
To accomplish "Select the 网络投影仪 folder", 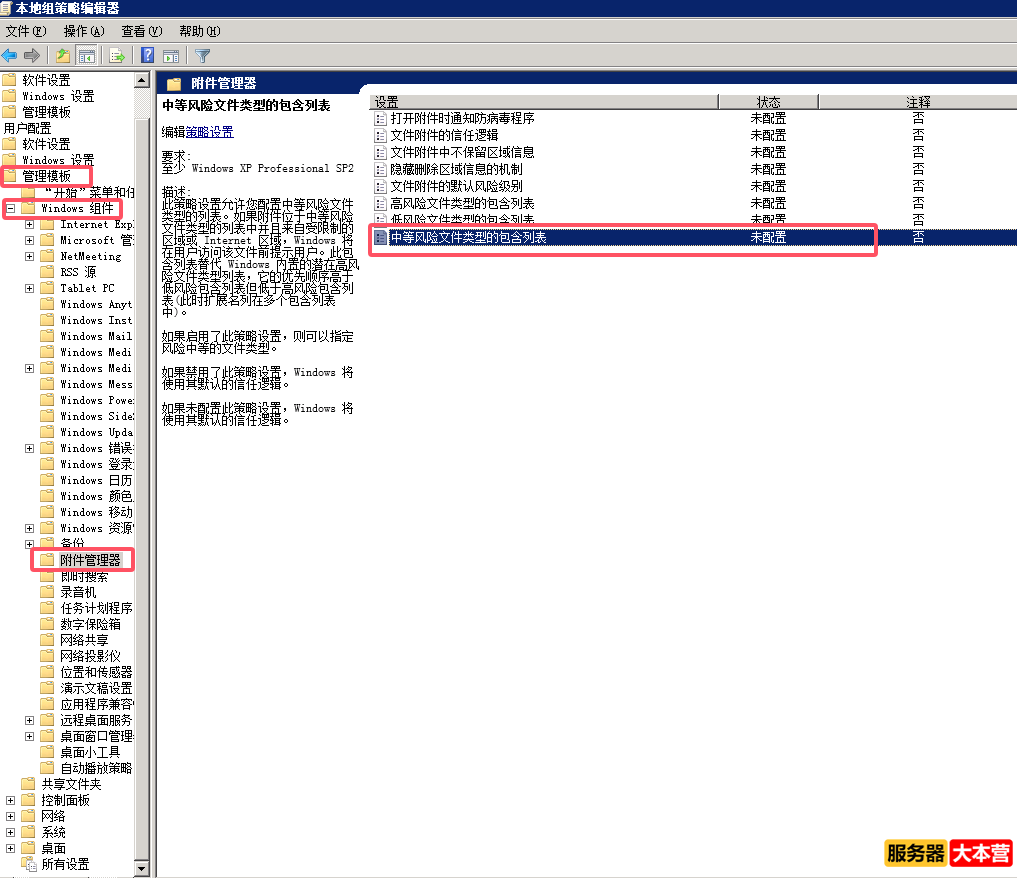I will (x=90, y=656).
